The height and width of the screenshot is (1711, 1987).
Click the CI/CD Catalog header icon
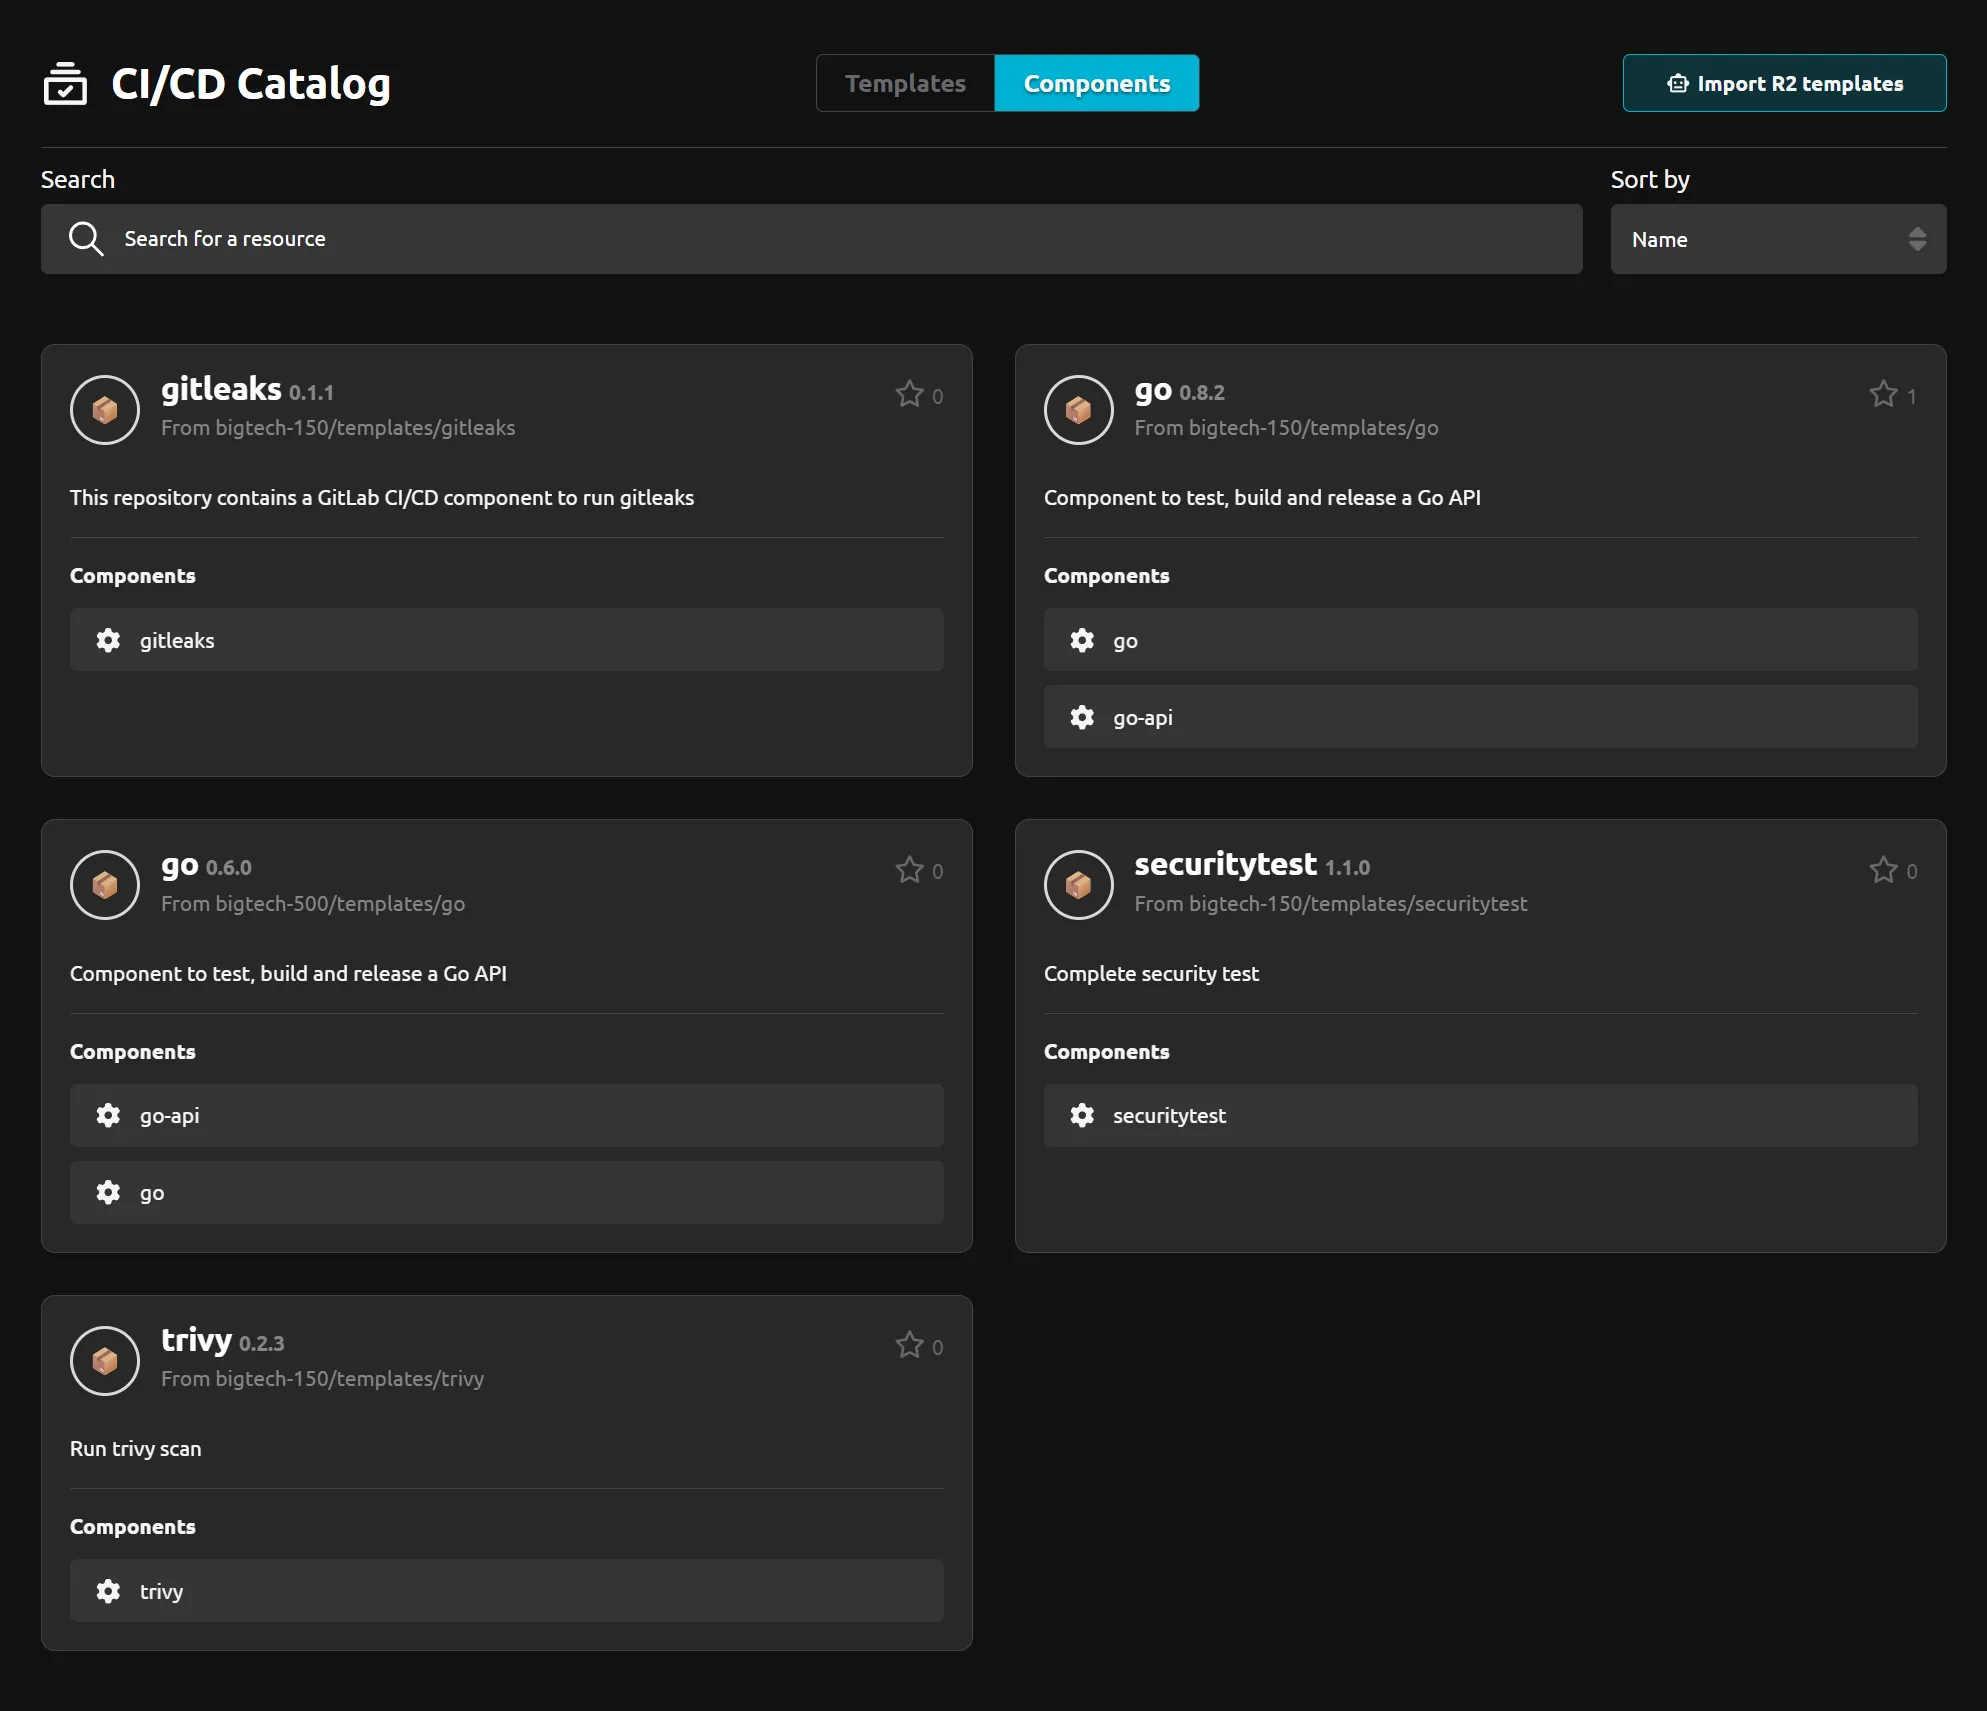click(64, 83)
